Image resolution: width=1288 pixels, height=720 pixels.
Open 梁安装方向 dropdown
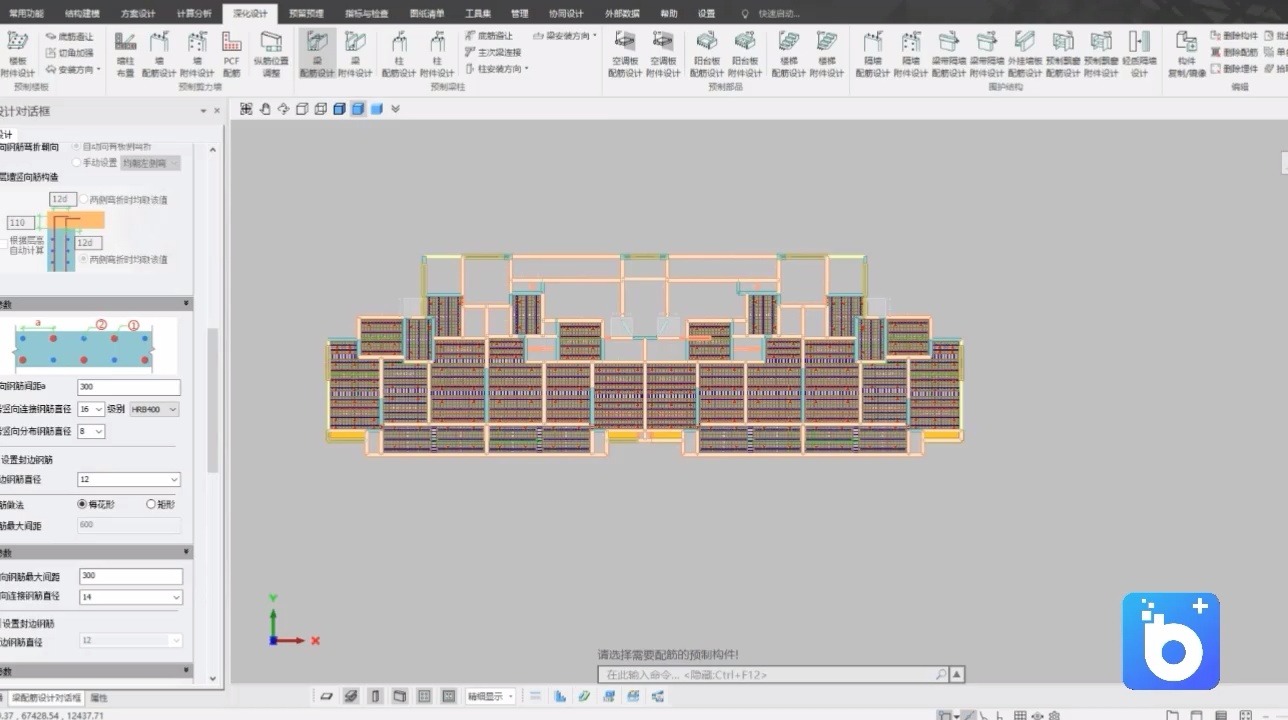coord(565,36)
